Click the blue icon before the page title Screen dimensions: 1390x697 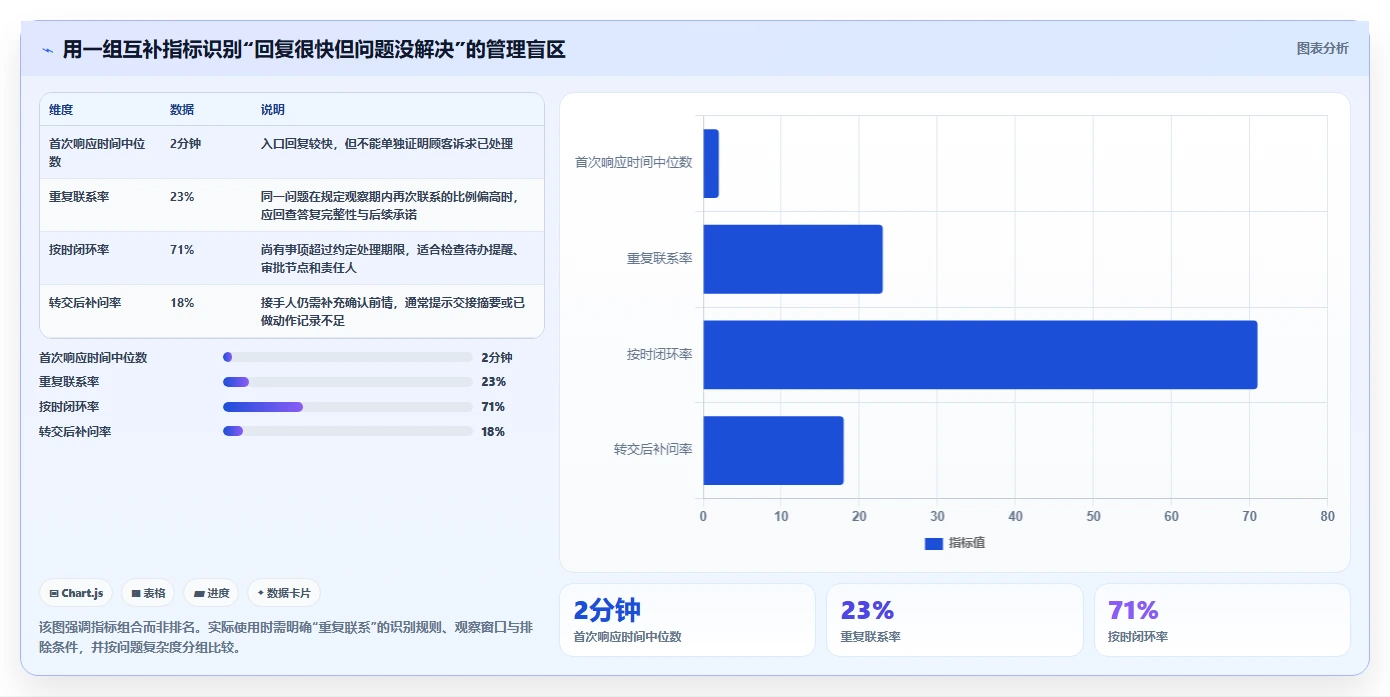pos(47,50)
